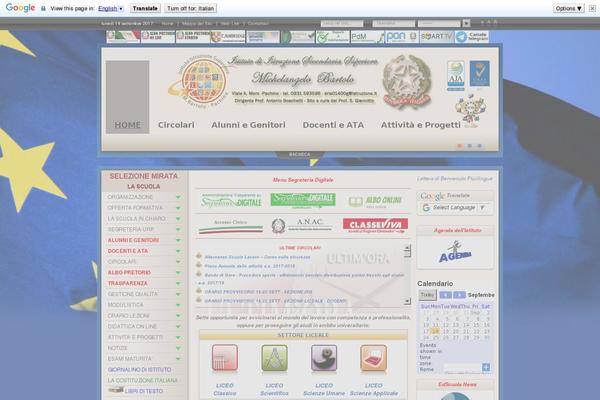This screenshot has width=600, height=400.
Task: Open Amministrazione Trasparente Segreteria Digitale banner
Action: (x=231, y=200)
